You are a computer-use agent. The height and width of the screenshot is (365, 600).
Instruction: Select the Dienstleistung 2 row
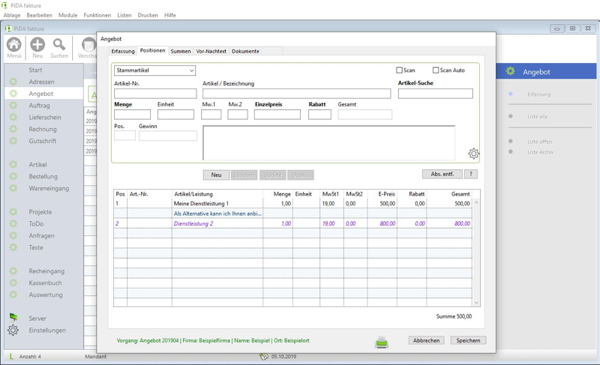[x=293, y=223]
